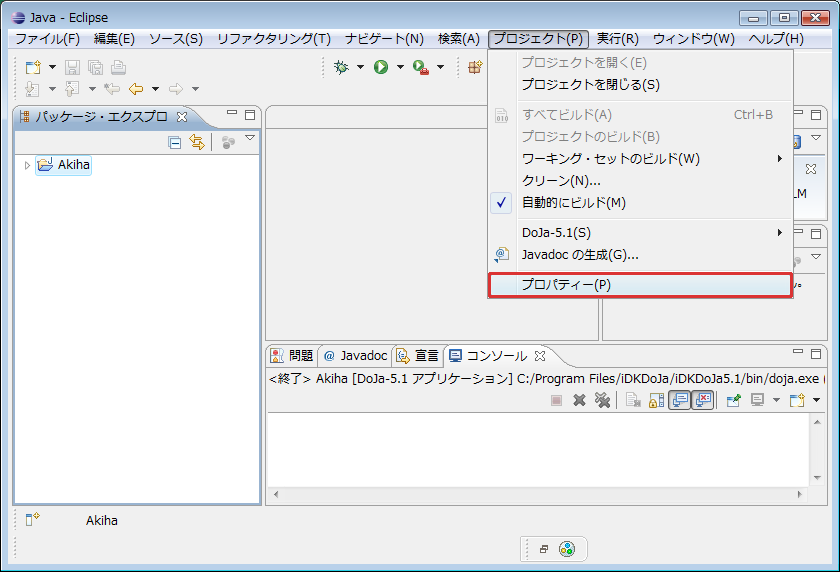840x572 pixels.
Task: Open the Run button dropdown arrow
Action: click(x=400, y=67)
